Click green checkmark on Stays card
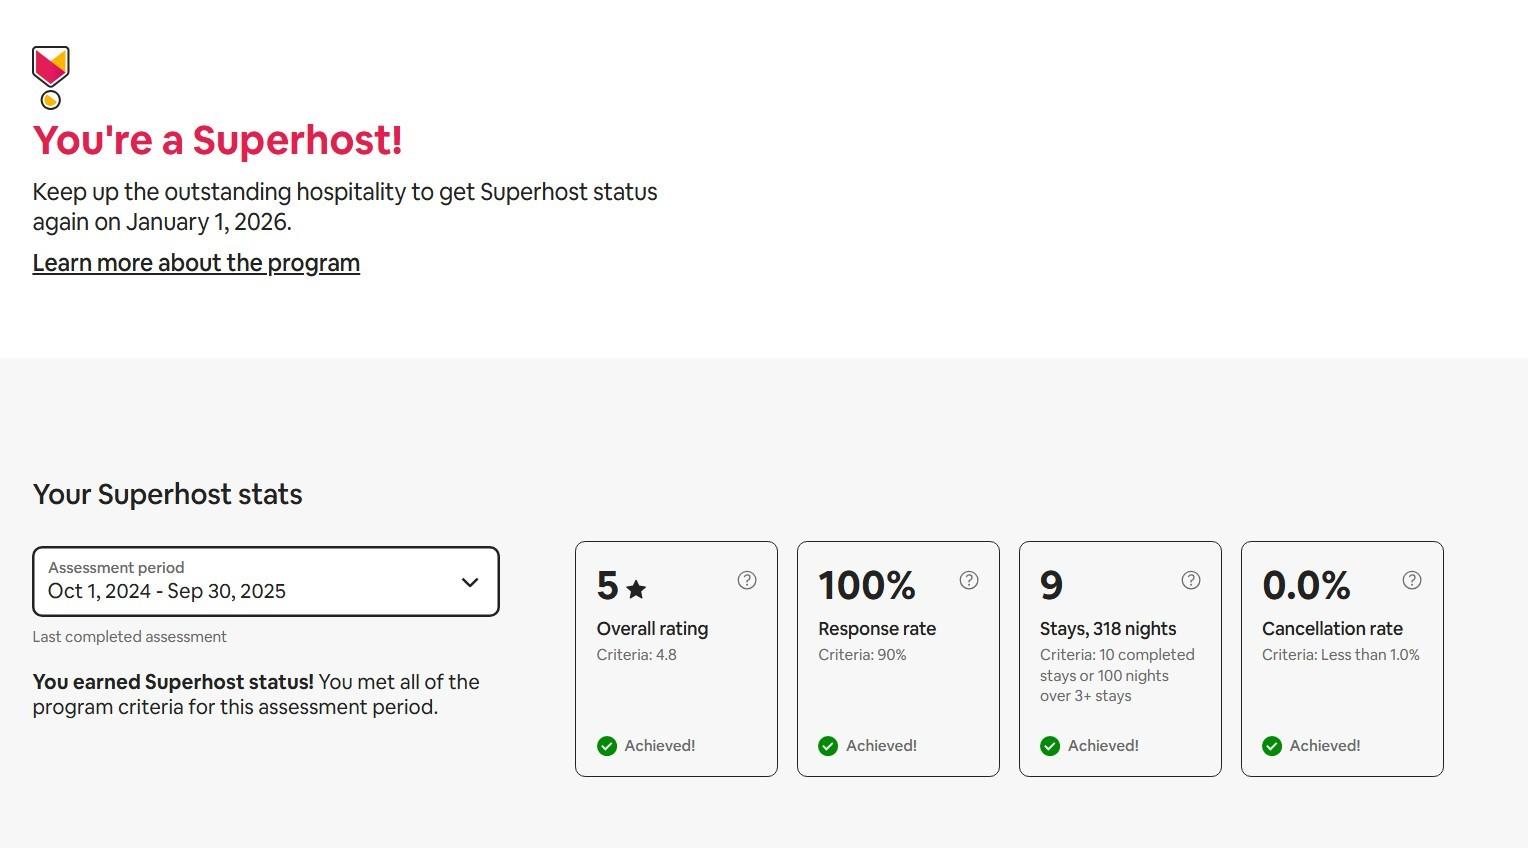 [1050, 746]
